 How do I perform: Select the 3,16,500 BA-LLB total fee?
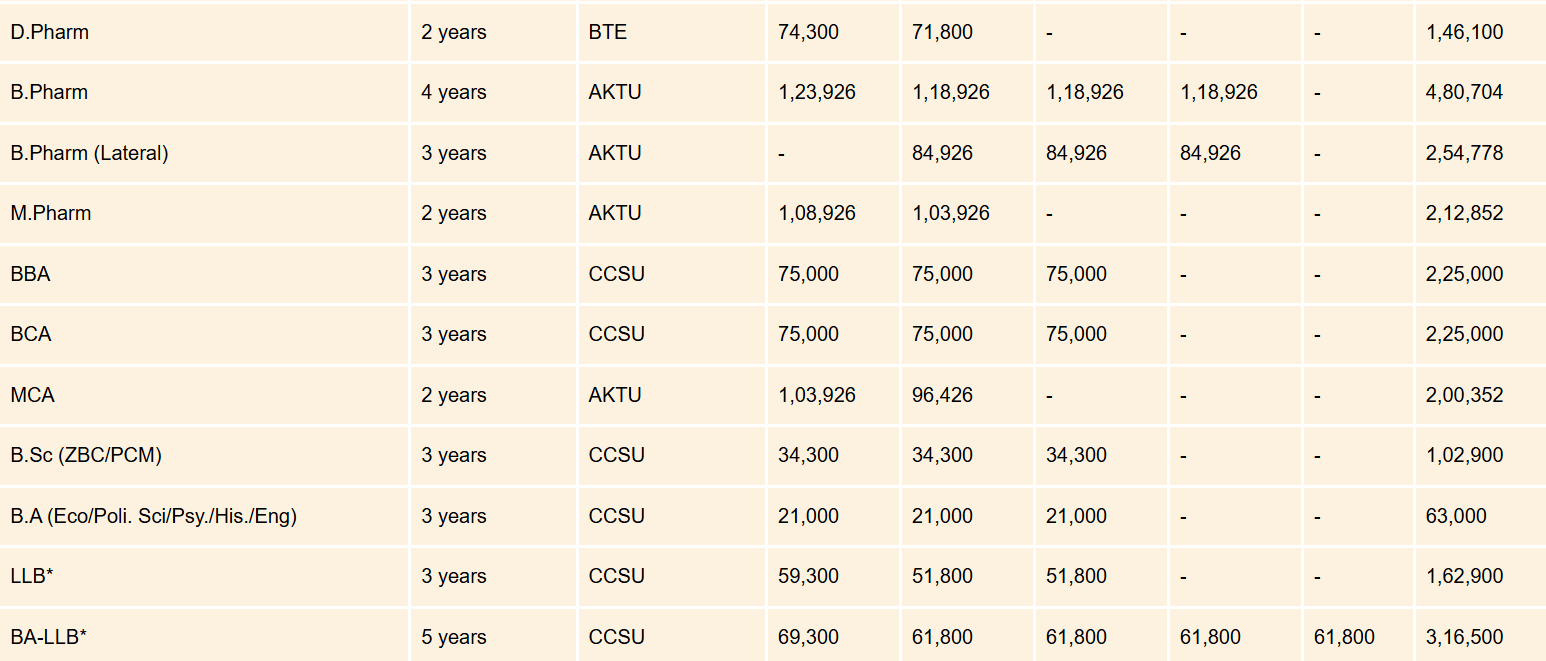1464,637
